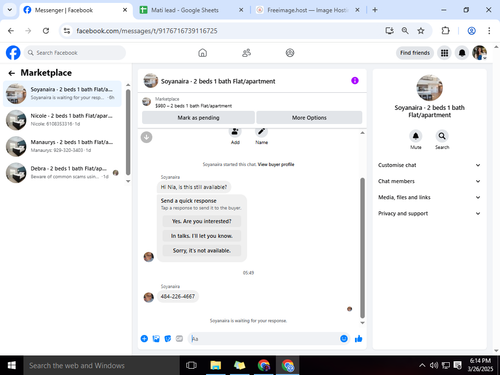Open Soyanaira conversation in list

coord(62,93)
